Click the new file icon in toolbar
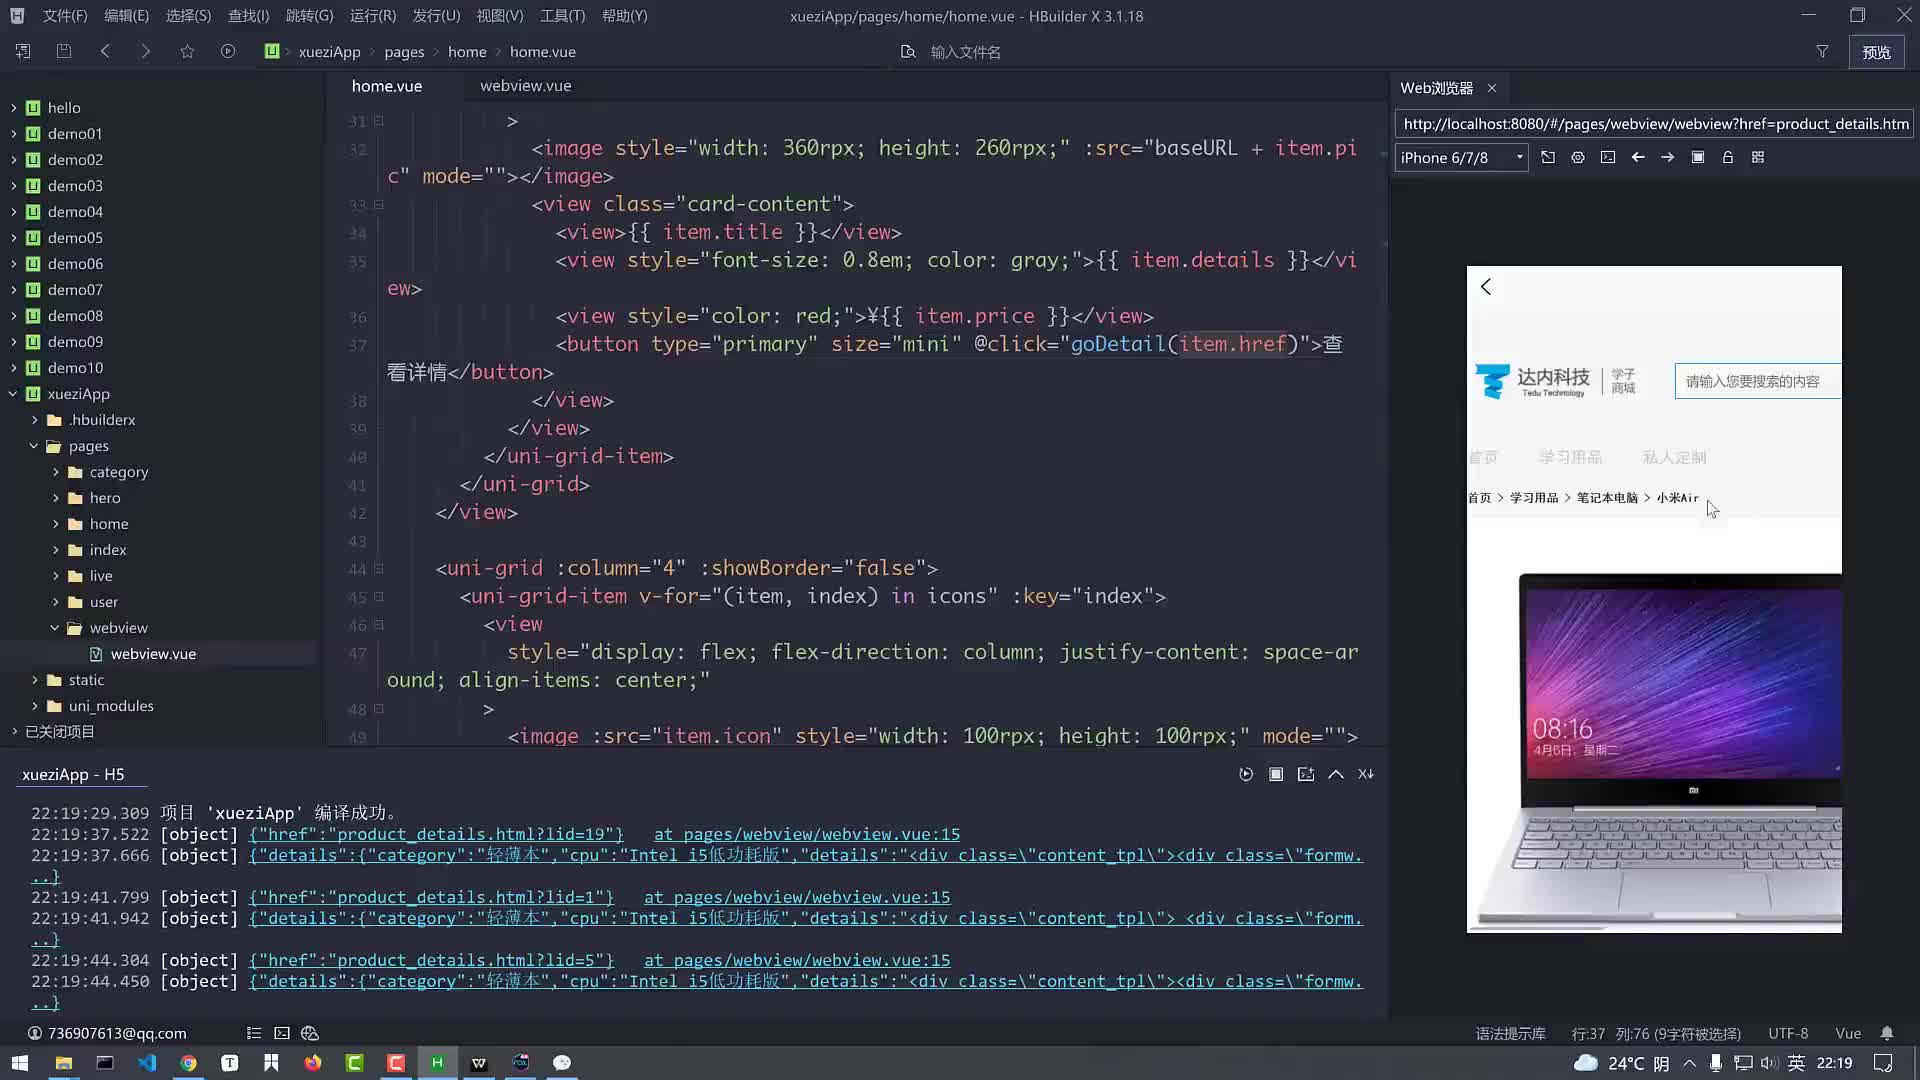Screen dimensions: 1920x1080 coord(23,51)
